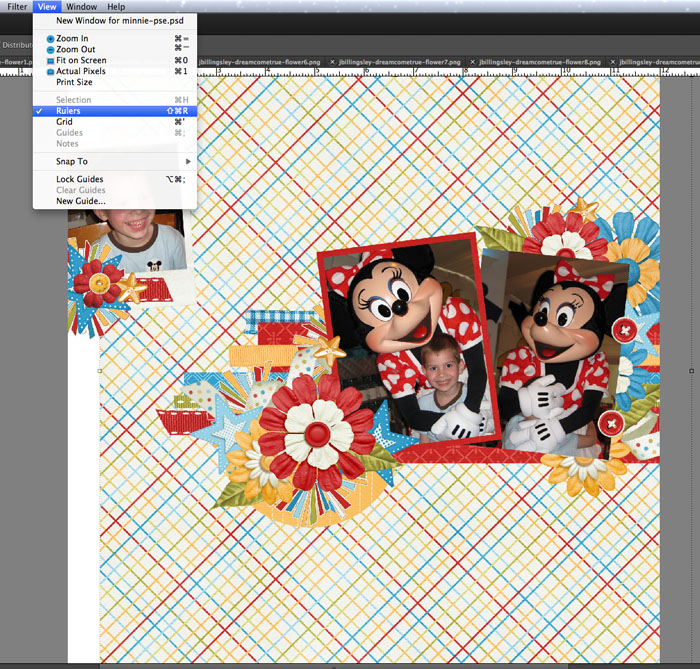Viewport: 700px width, 669px height.
Task: Select the Snap To menu entry
Action: [x=115, y=162]
